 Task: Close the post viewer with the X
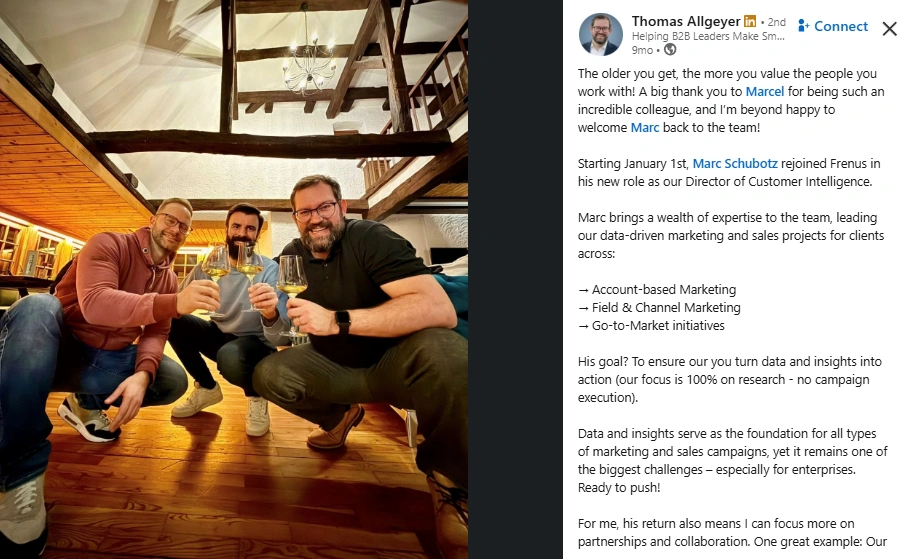890,28
